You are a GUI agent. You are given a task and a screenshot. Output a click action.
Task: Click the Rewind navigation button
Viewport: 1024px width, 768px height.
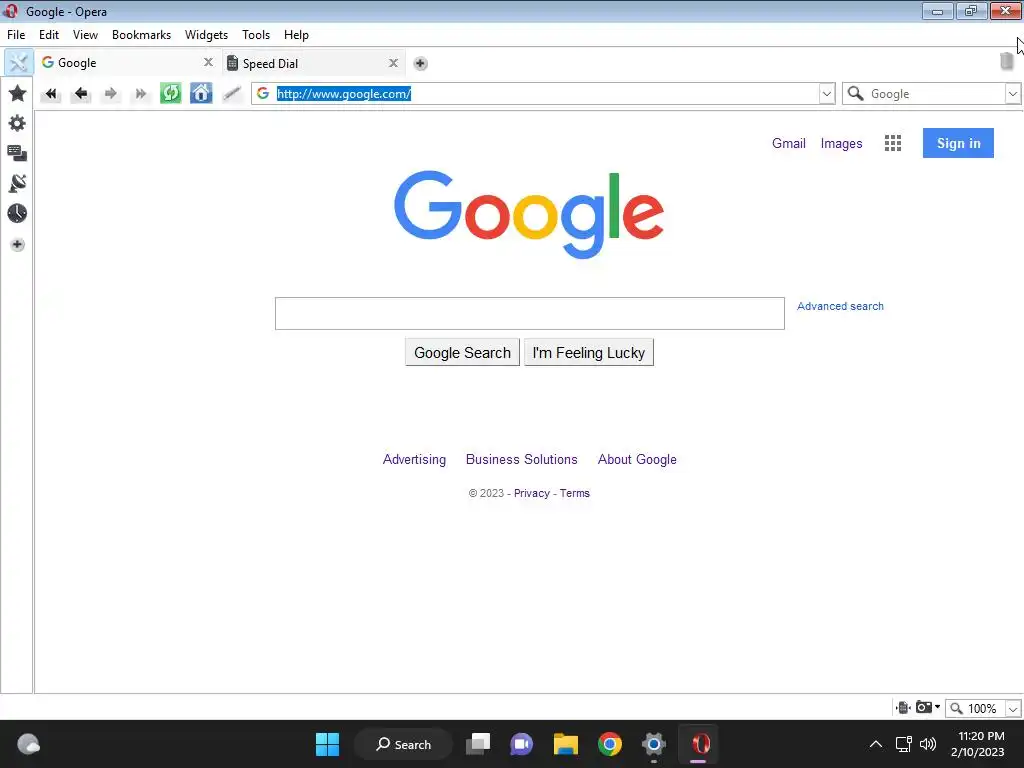(x=50, y=94)
